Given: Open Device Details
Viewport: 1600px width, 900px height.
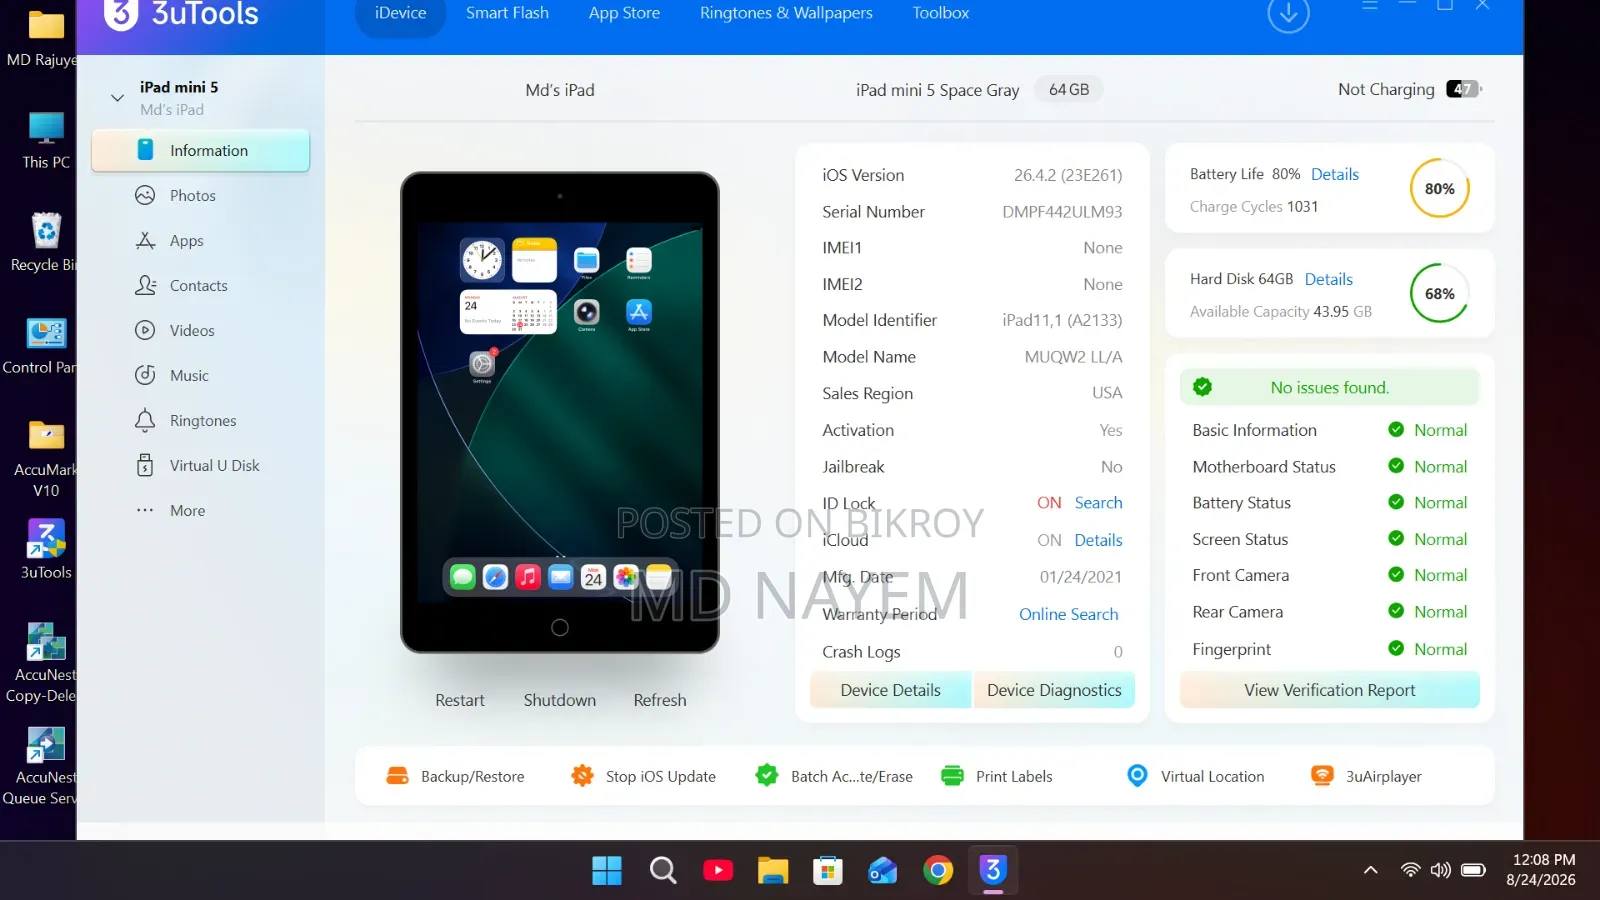Looking at the screenshot, I should (891, 690).
